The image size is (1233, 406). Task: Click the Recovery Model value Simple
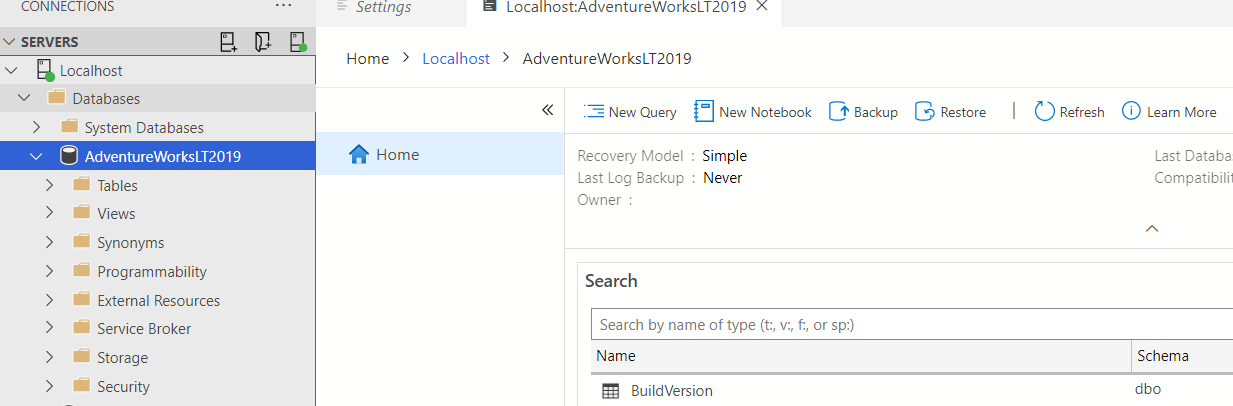(x=725, y=156)
